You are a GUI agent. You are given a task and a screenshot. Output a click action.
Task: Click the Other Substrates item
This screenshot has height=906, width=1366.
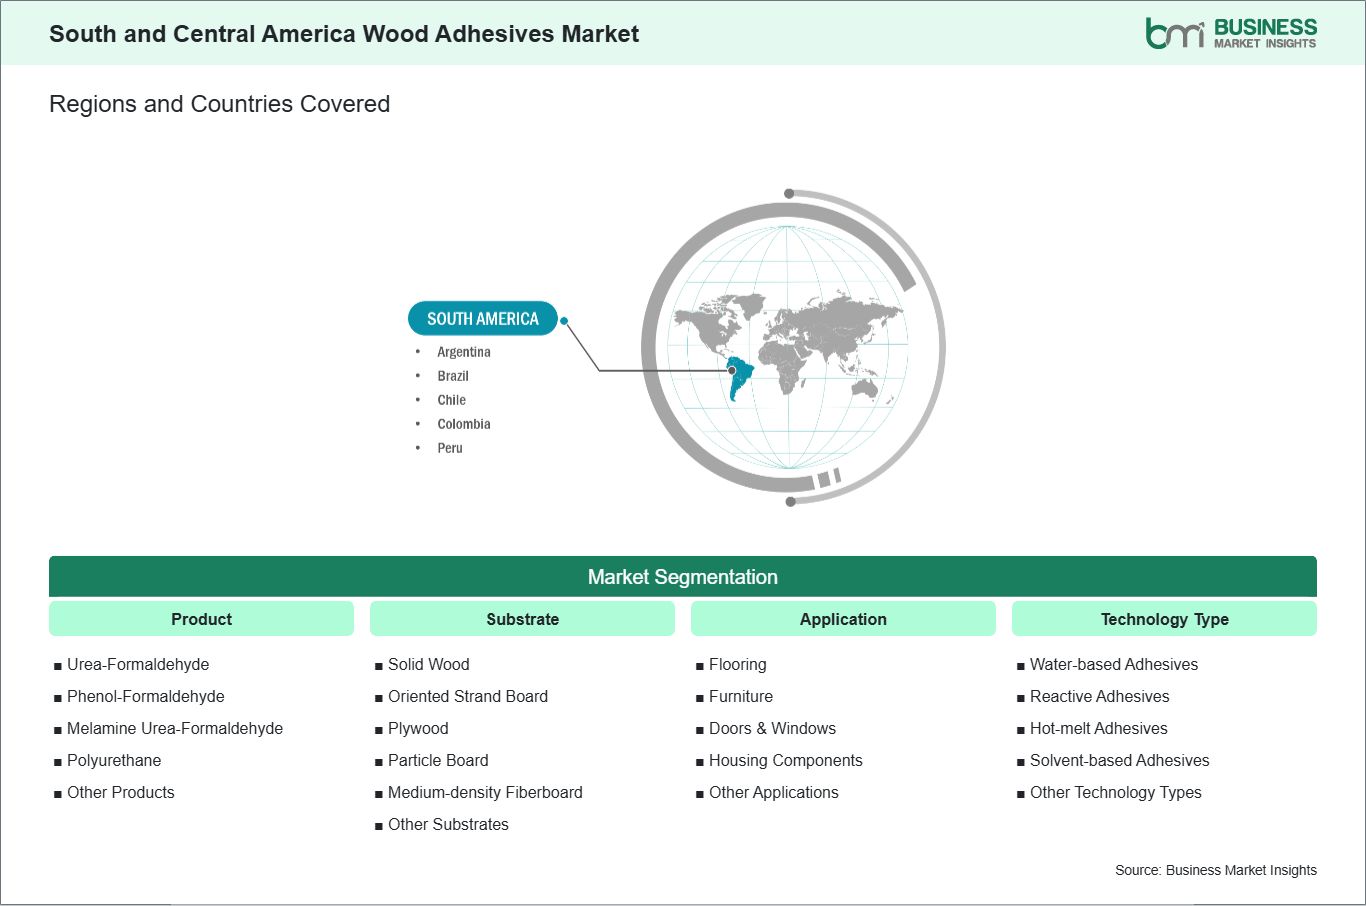point(448,824)
